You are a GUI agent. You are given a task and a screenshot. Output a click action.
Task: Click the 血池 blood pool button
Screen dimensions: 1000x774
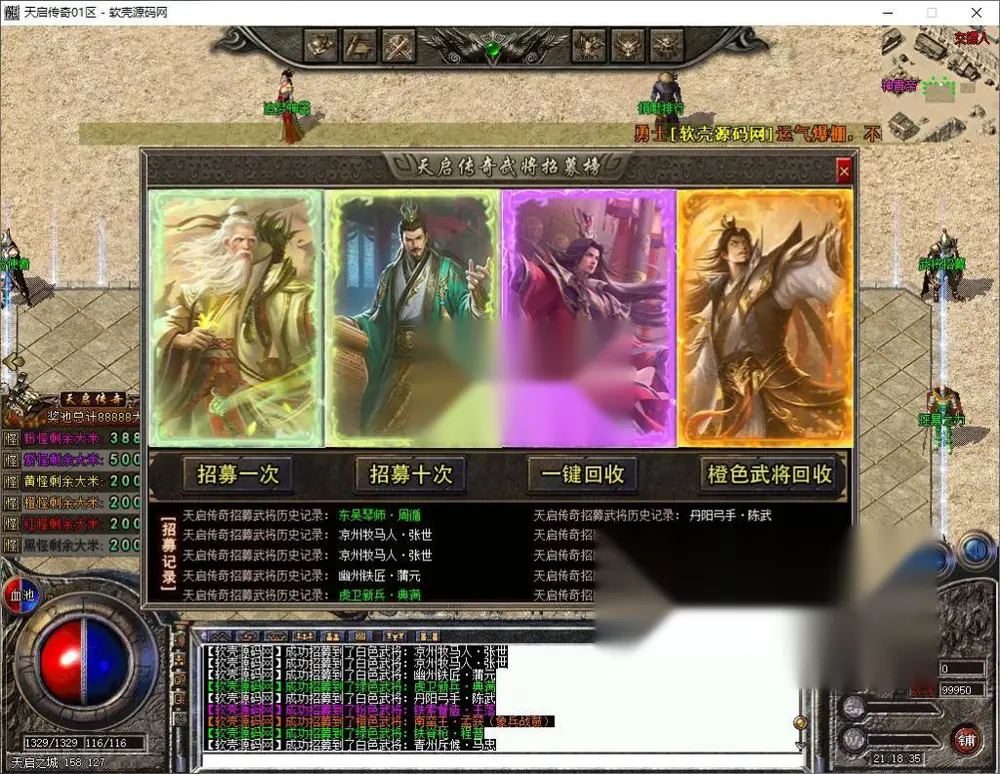(22, 595)
